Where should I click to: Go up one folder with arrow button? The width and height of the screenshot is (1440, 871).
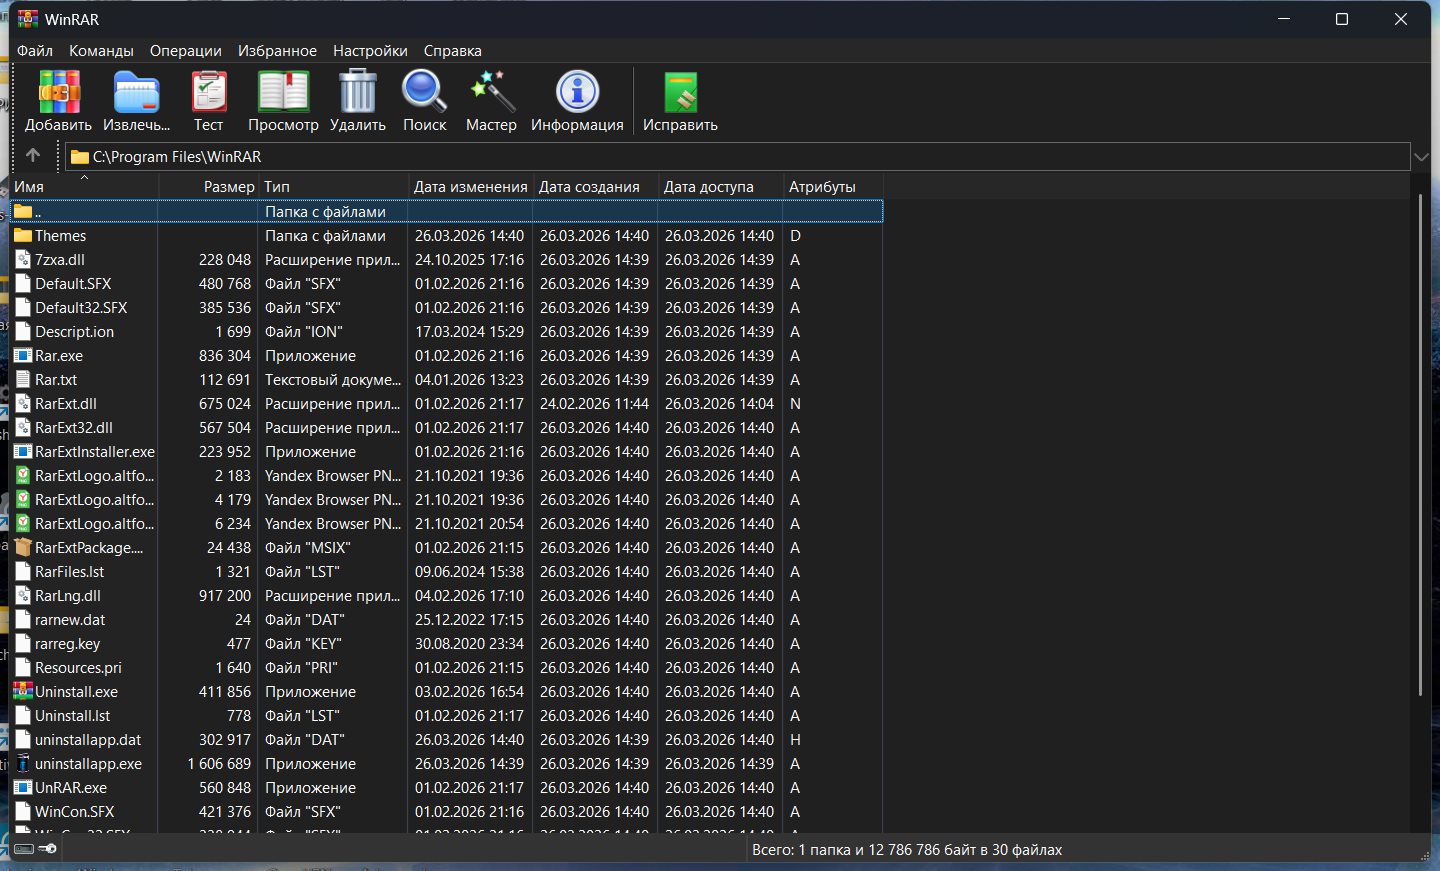[33, 156]
